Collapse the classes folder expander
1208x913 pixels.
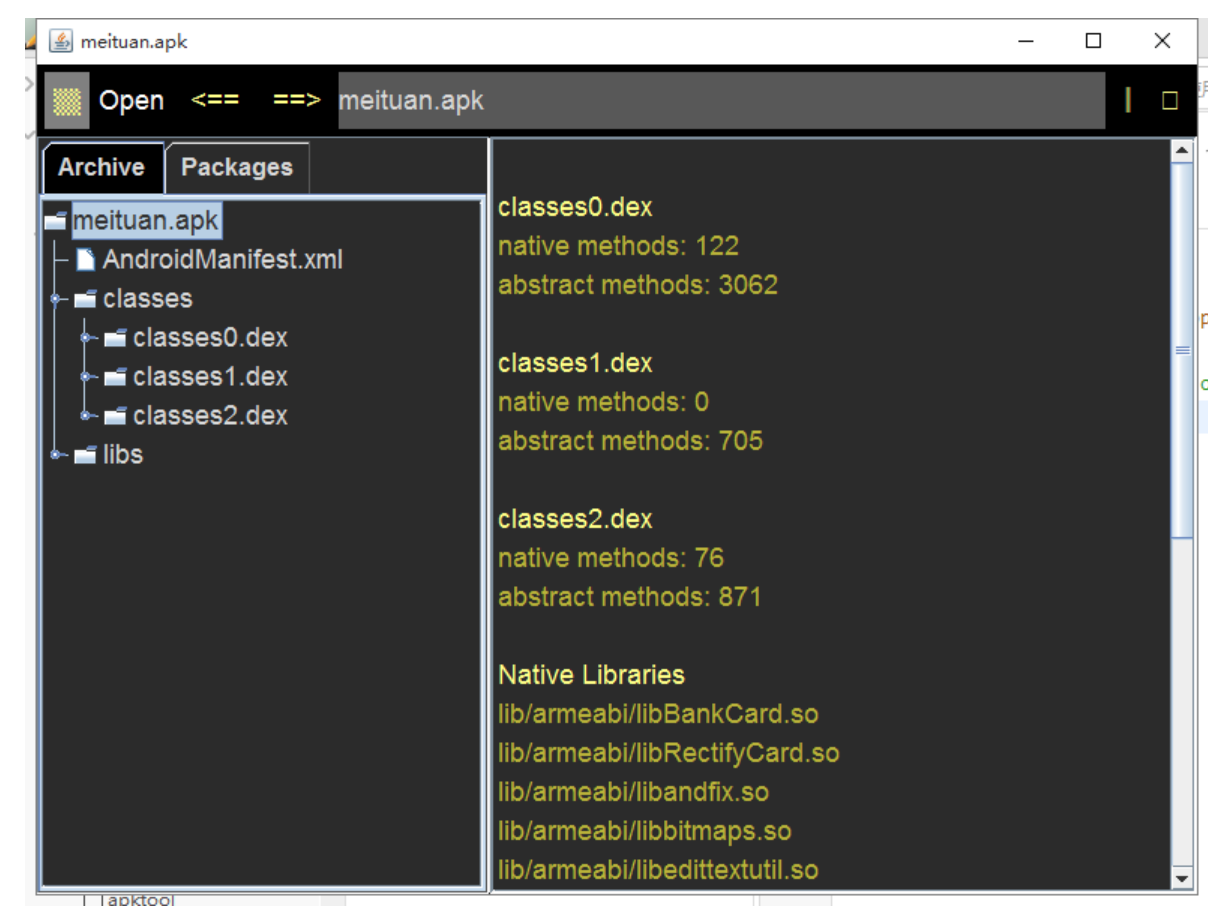[x=55, y=298]
